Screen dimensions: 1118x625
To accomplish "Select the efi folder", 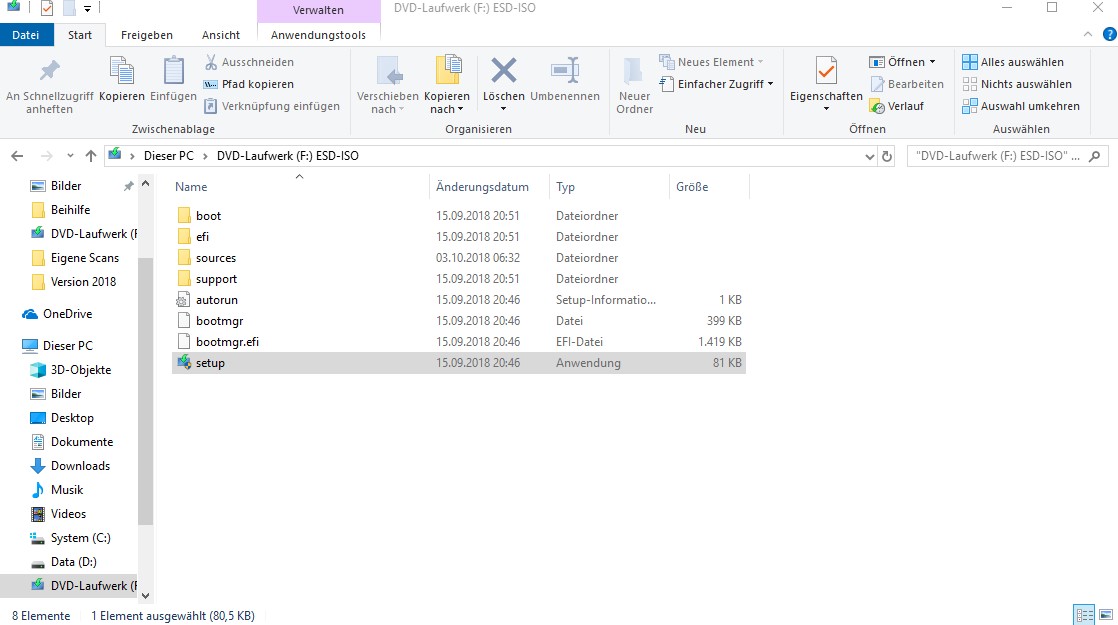I will pyautogui.click(x=458, y=237).
